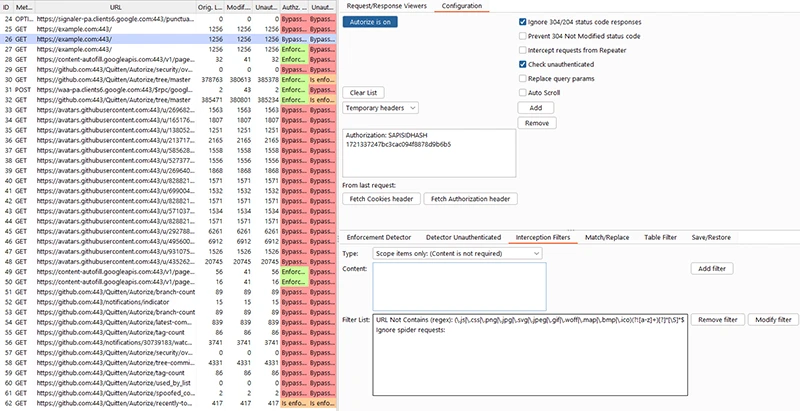
Task: Select row 52 github notifications/indicator
Action: 168,302
